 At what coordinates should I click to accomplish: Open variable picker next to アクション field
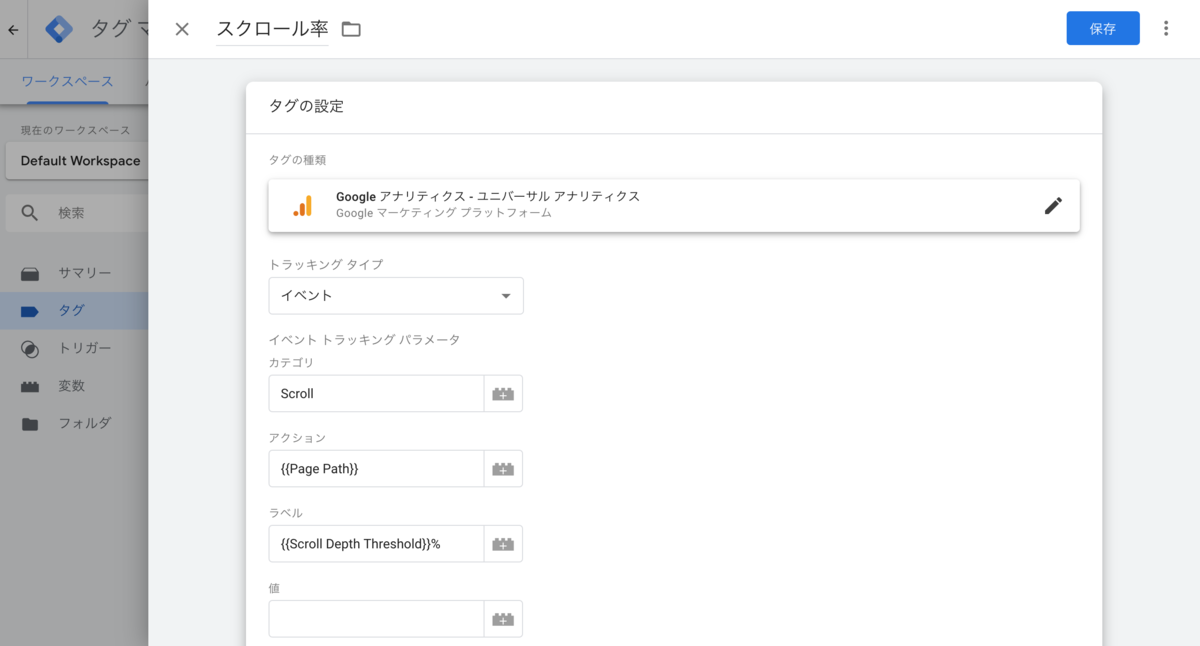(504, 468)
